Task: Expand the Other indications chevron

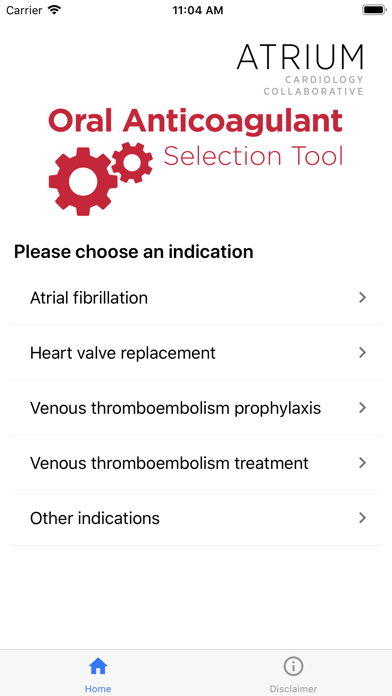Action: coord(363,518)
